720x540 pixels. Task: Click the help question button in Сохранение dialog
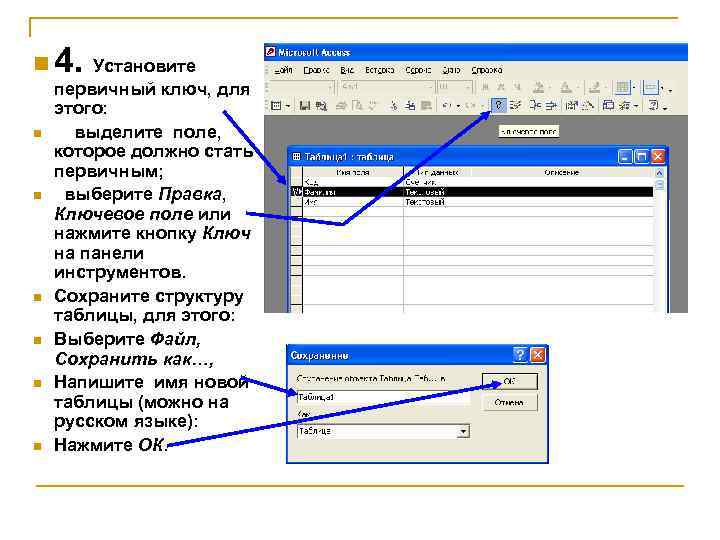tap(519, 354)
